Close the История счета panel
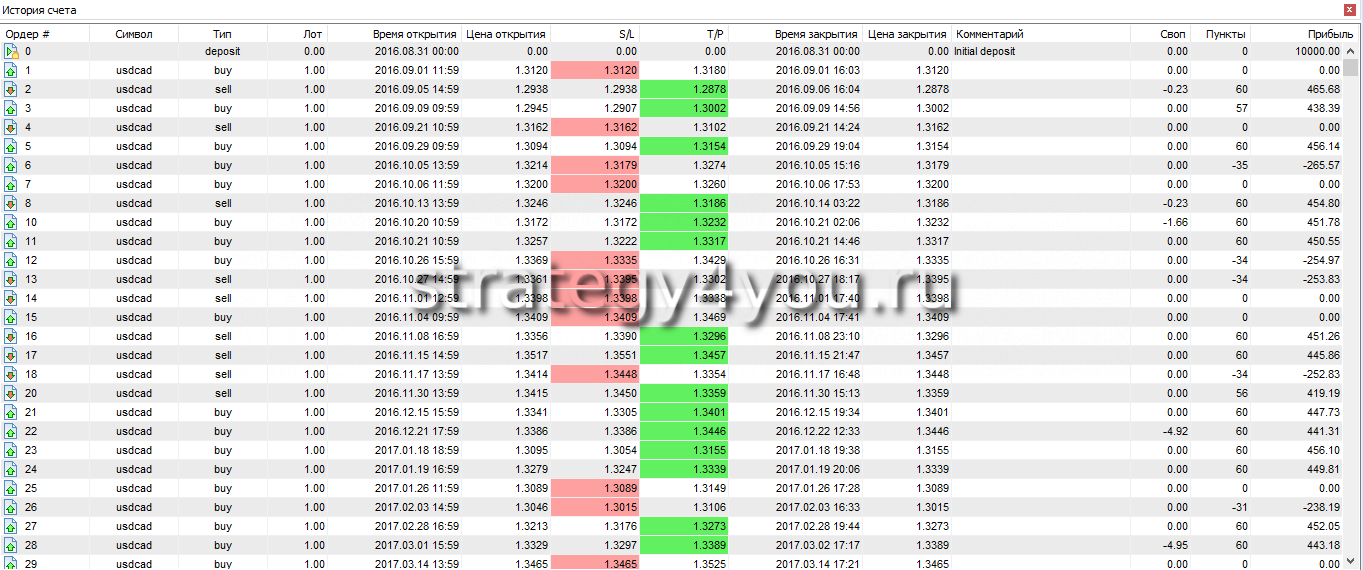1363x570 pixels. (x=1351, y=10)
